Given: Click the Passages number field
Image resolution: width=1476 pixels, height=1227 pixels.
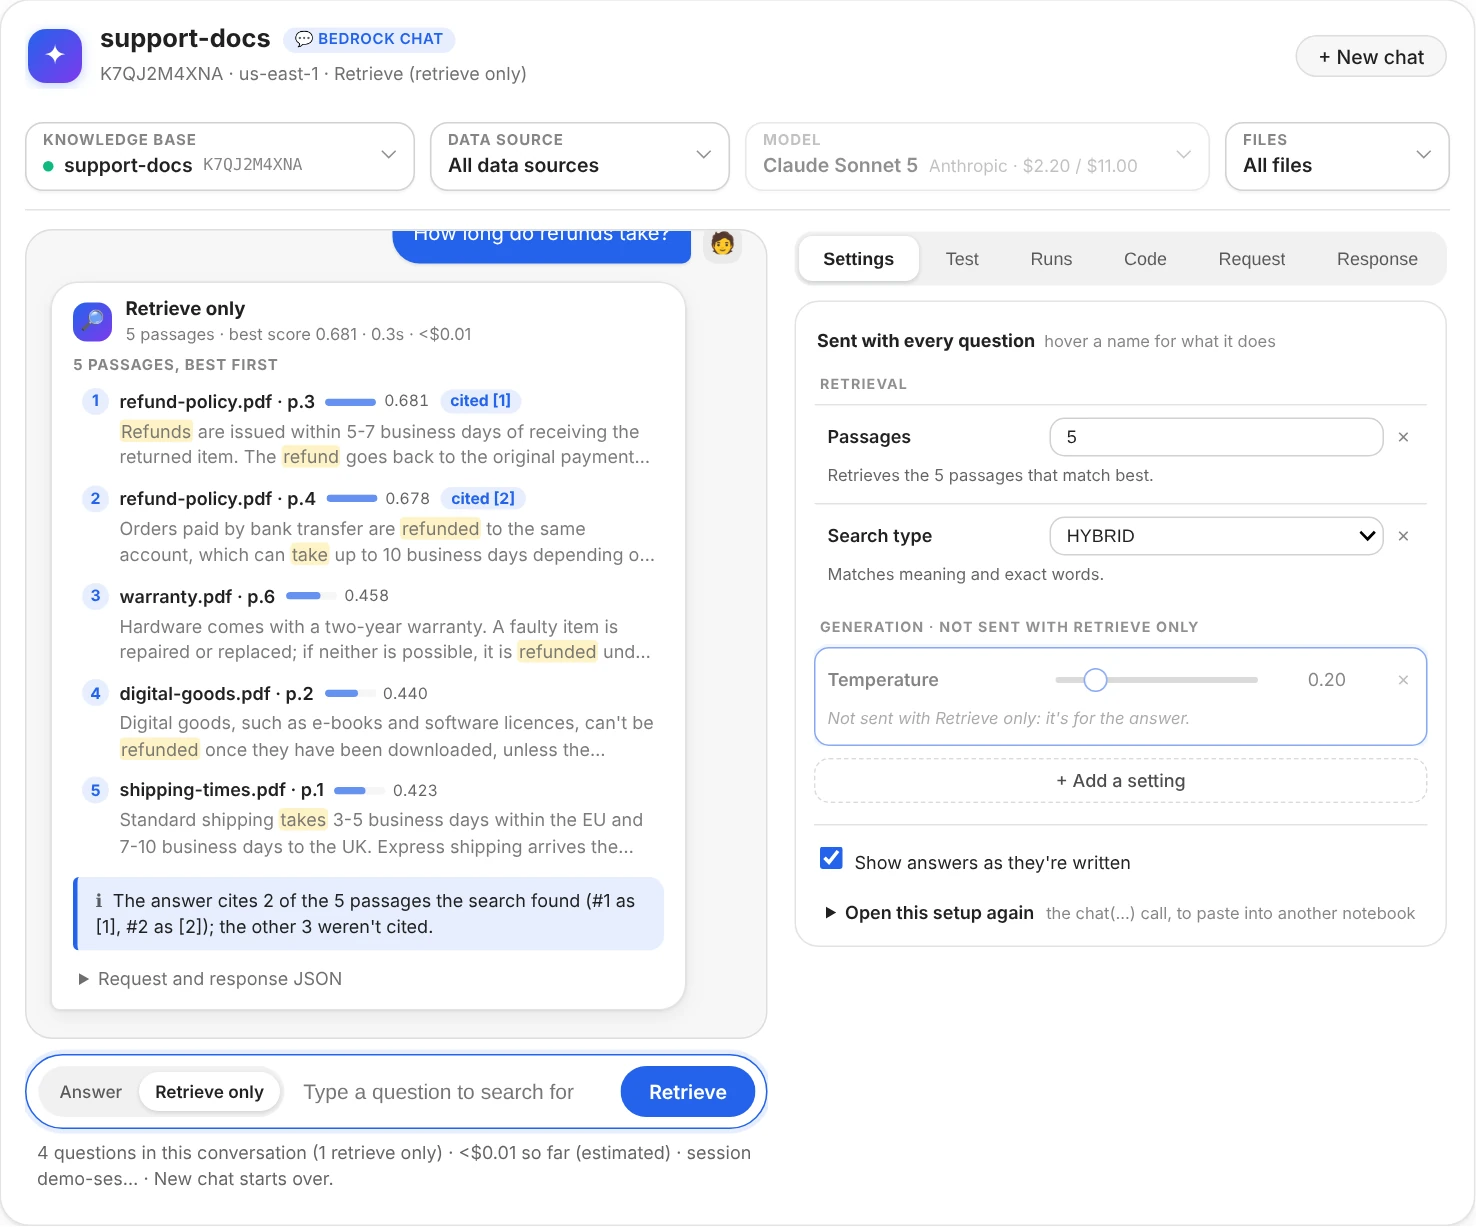Looking at the screenshot, I should tap(1216, 437).
